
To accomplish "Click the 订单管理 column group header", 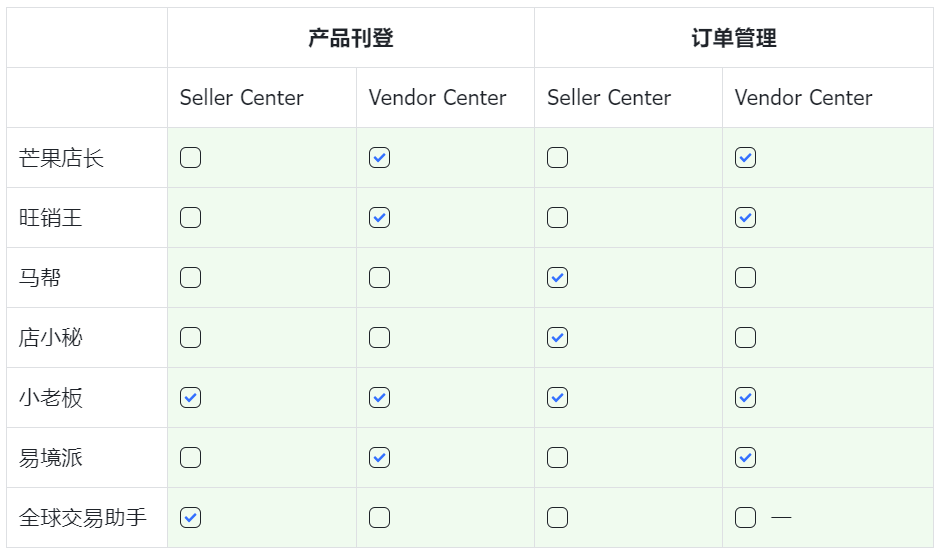I will 734,38.
